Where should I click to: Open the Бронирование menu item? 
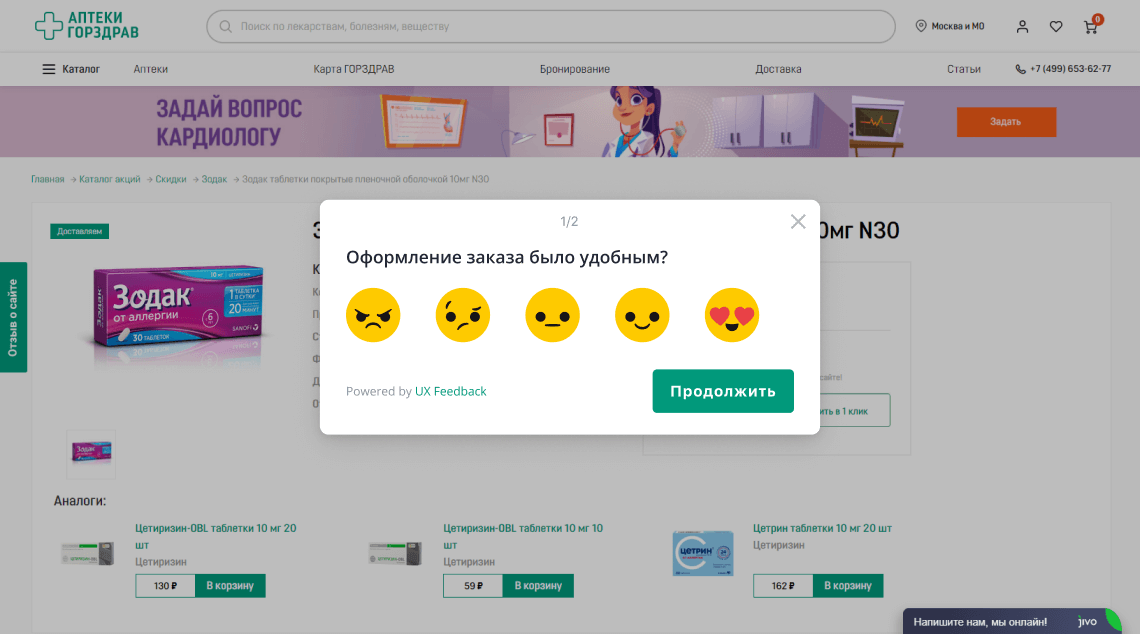[574, 69]
